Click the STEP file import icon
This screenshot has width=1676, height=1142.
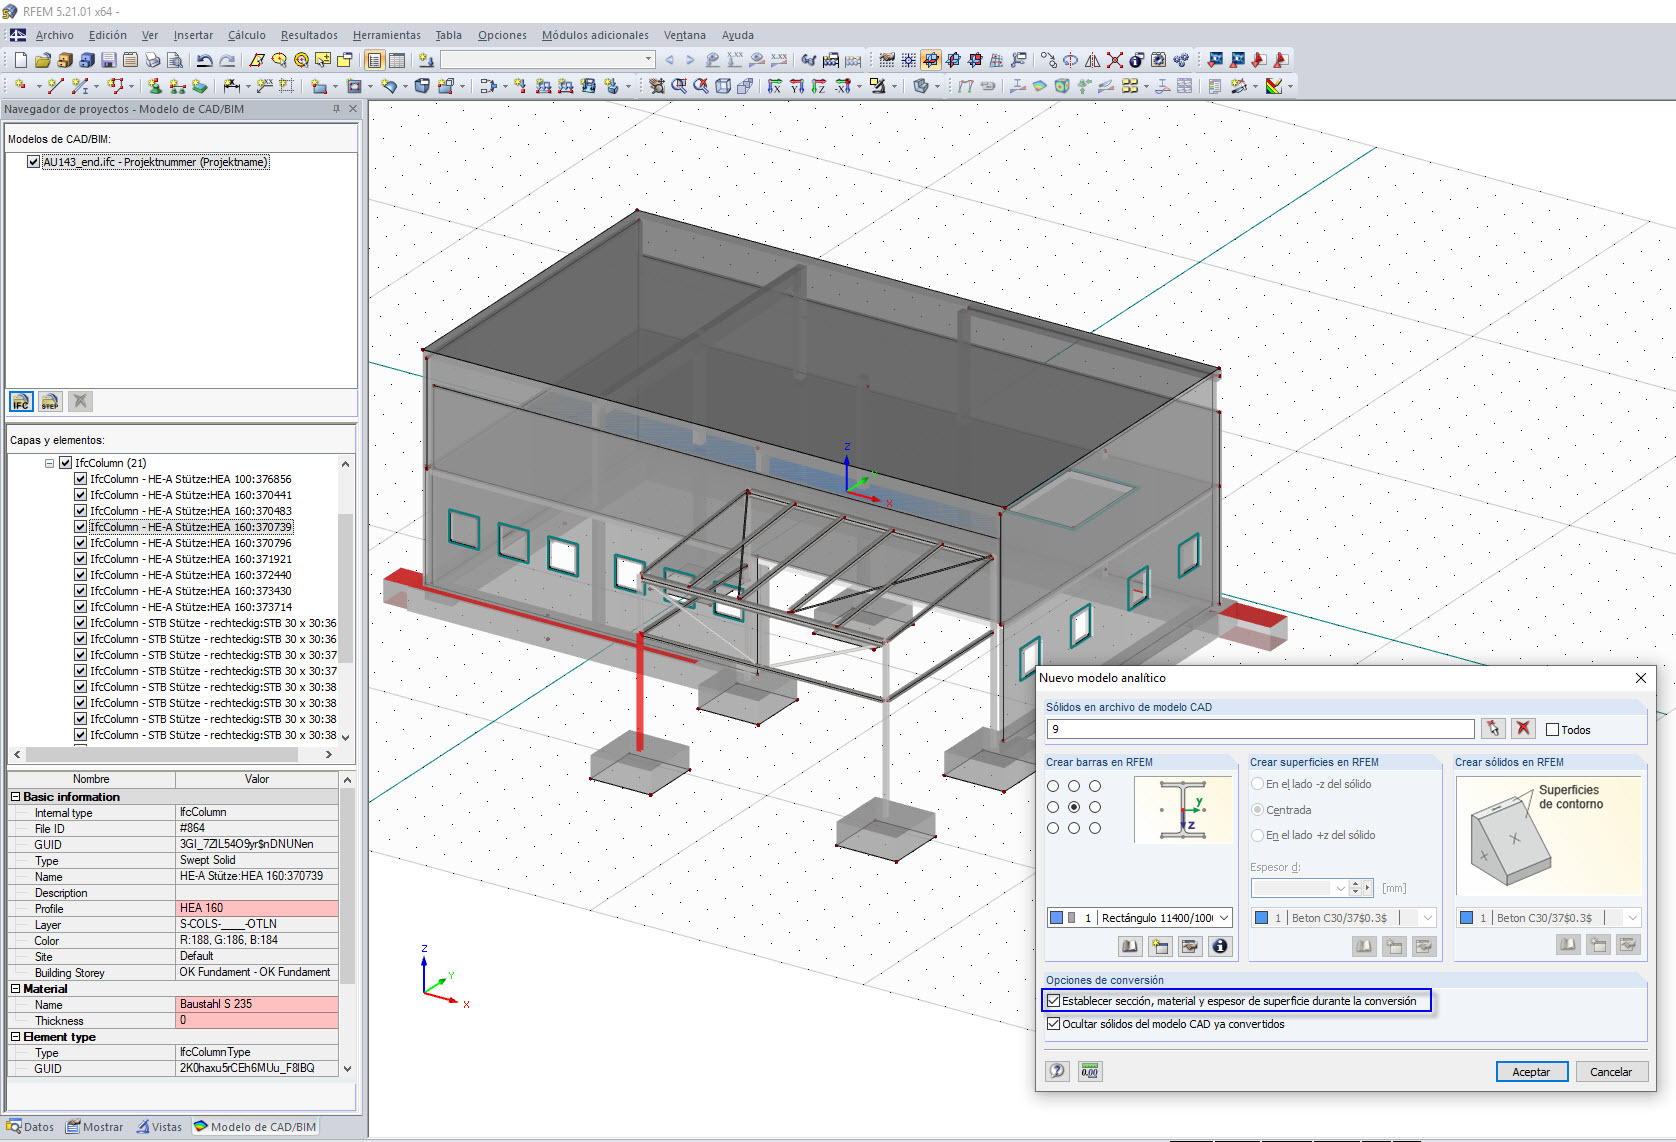click(50, 402)
